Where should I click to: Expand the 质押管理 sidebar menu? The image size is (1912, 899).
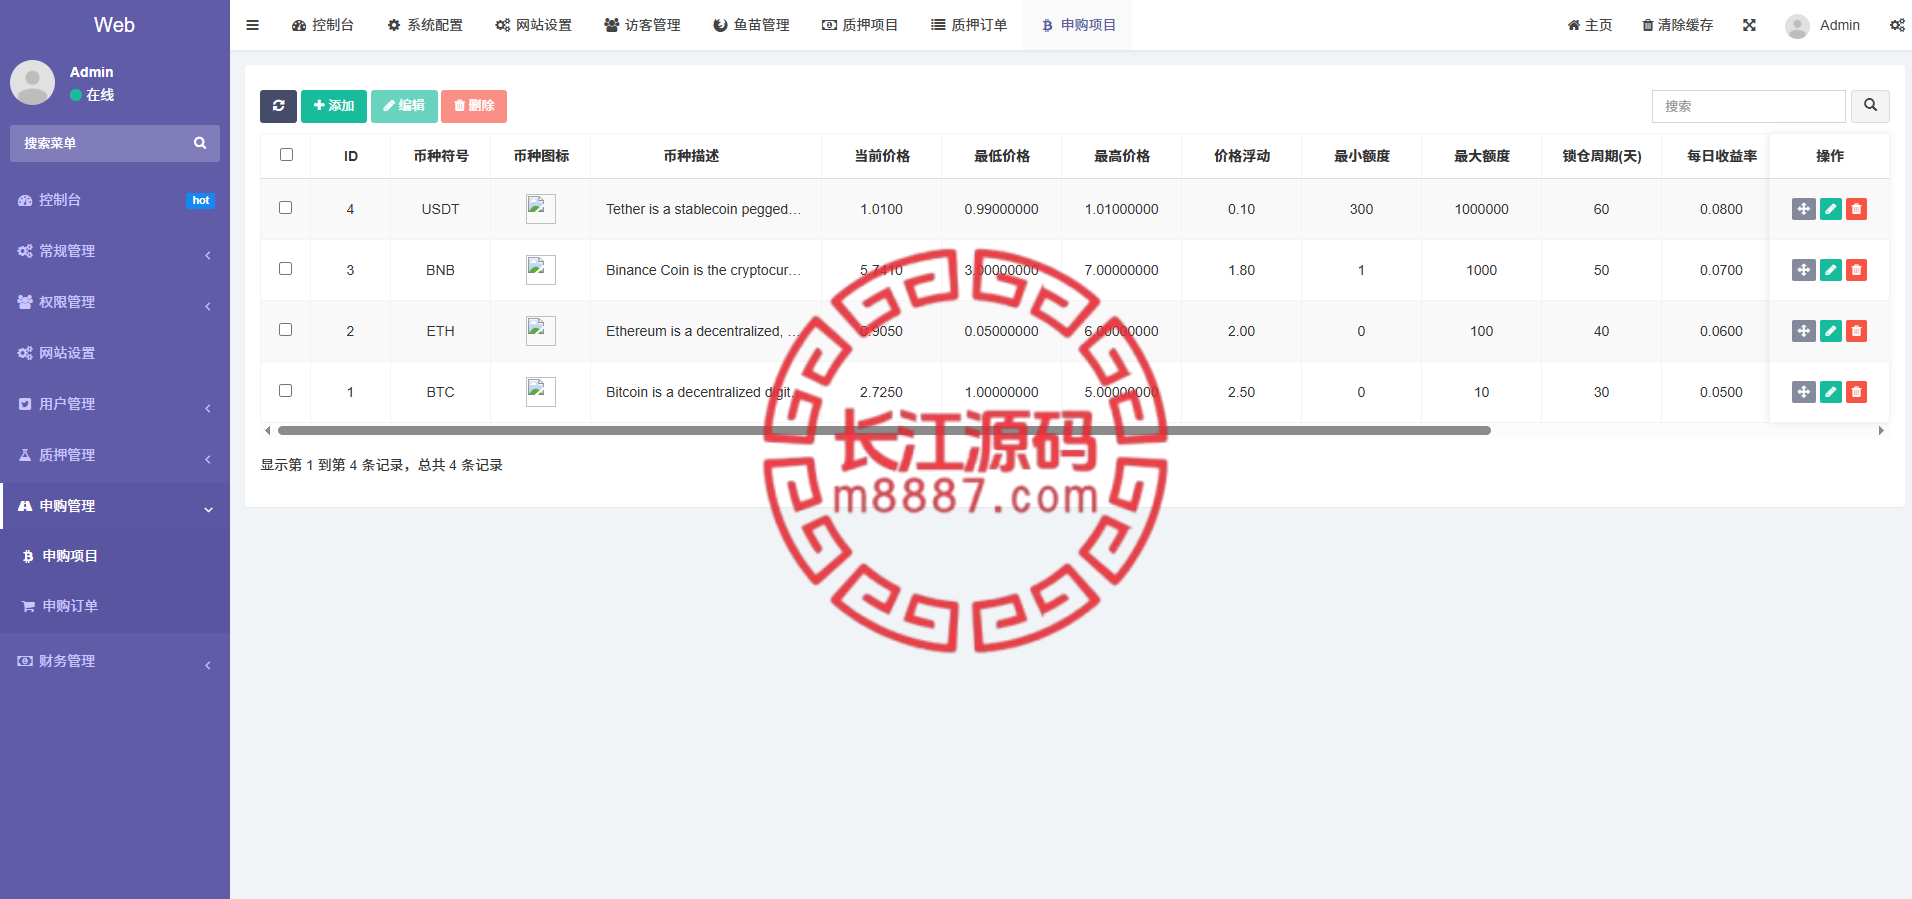[115, 455]
